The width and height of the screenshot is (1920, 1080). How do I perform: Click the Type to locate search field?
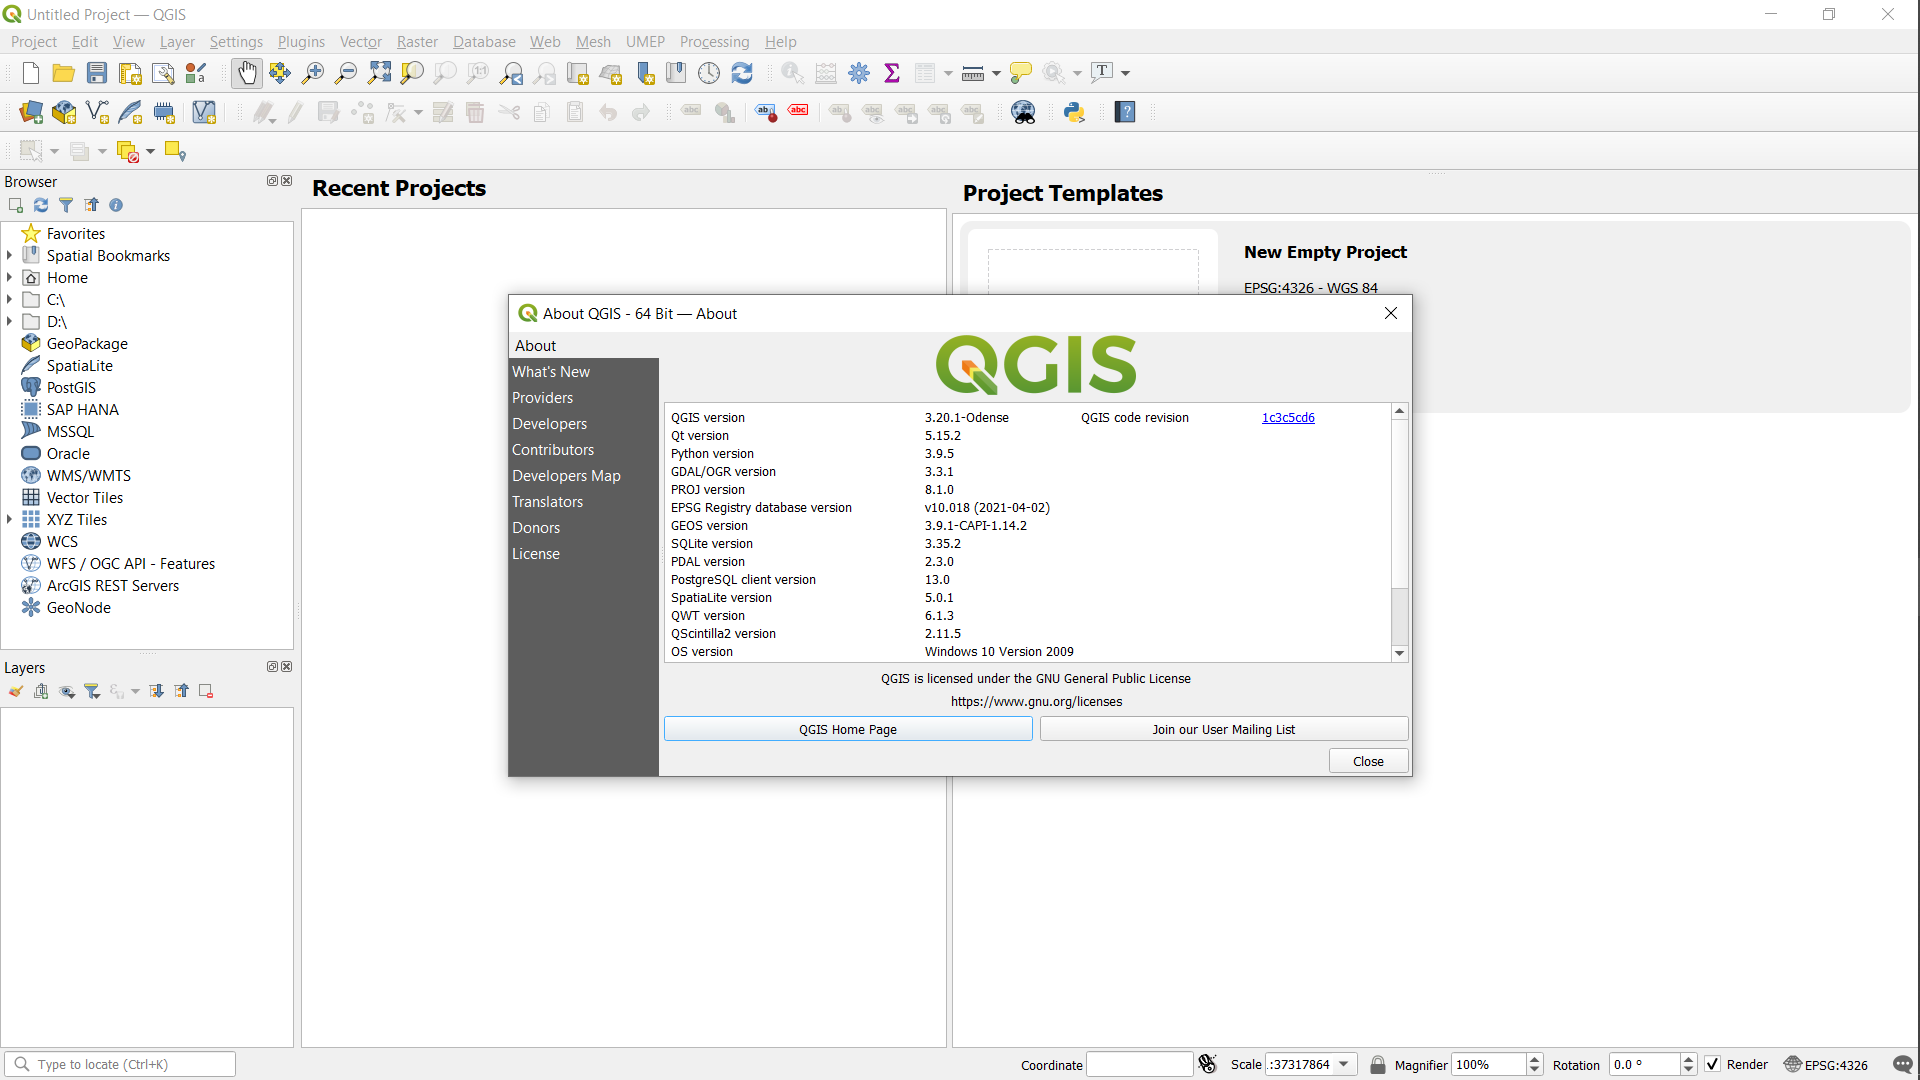120,1064
